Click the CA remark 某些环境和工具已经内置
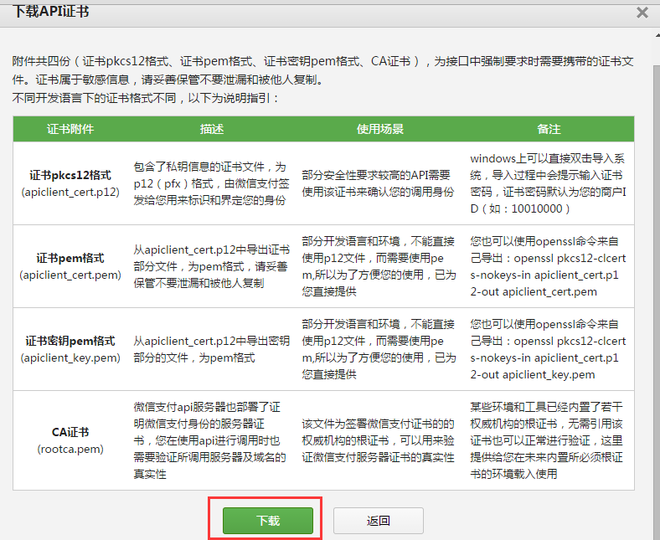 546,441
